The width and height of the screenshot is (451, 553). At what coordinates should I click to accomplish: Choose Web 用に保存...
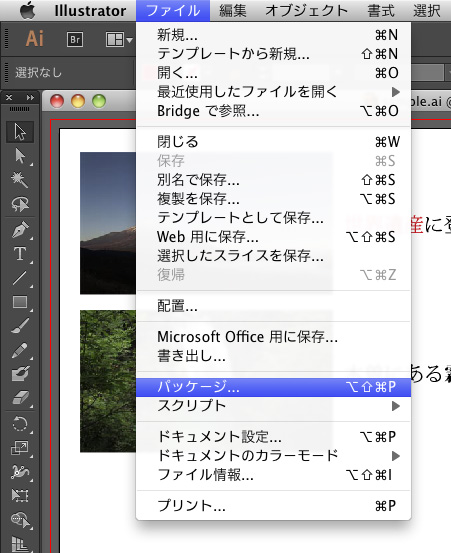click(273, 237)
